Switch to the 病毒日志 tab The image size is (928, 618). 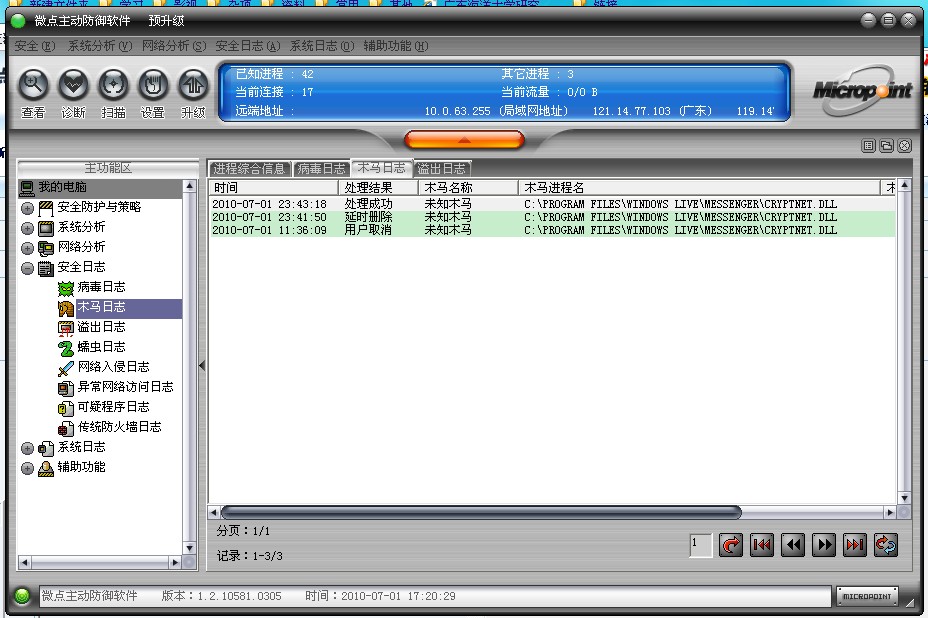(x=321, y=169)
